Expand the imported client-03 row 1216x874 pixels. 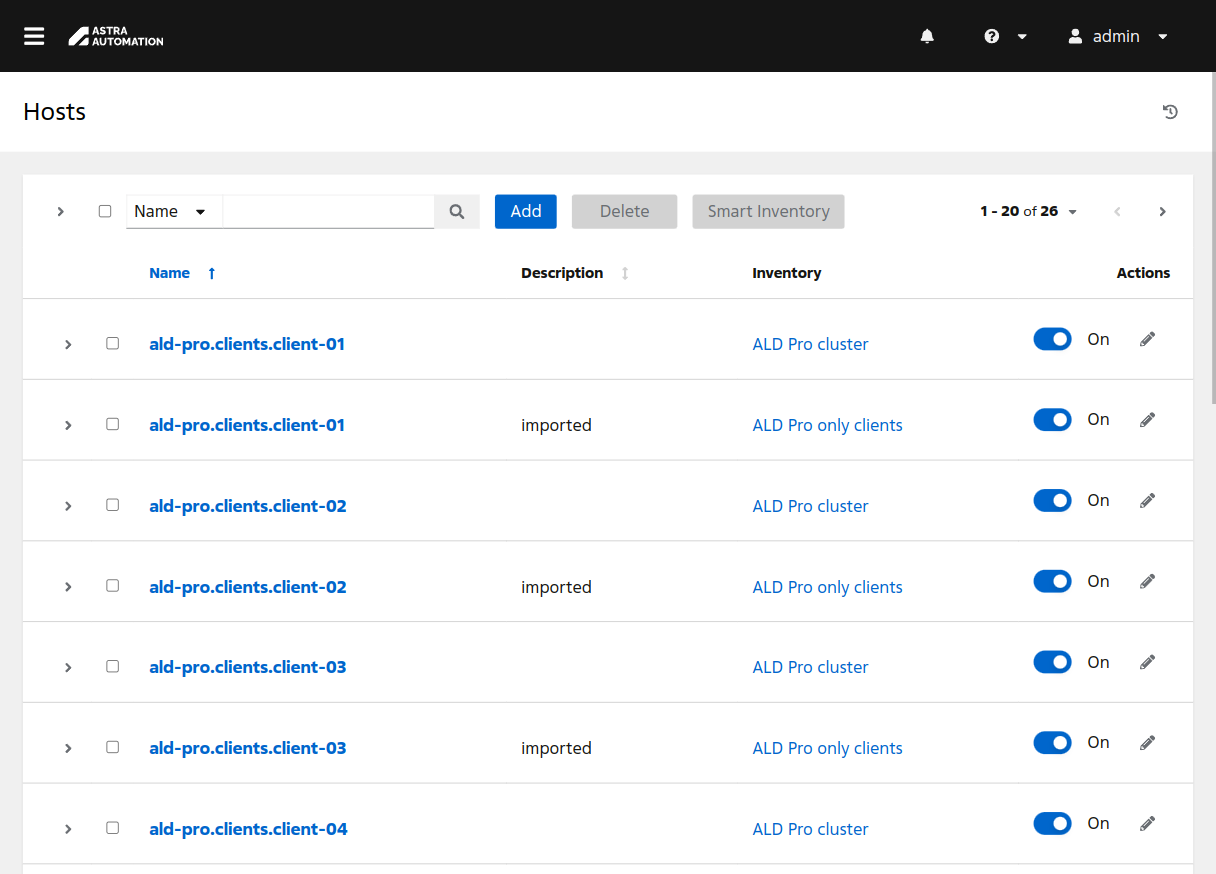coord(68,748)
